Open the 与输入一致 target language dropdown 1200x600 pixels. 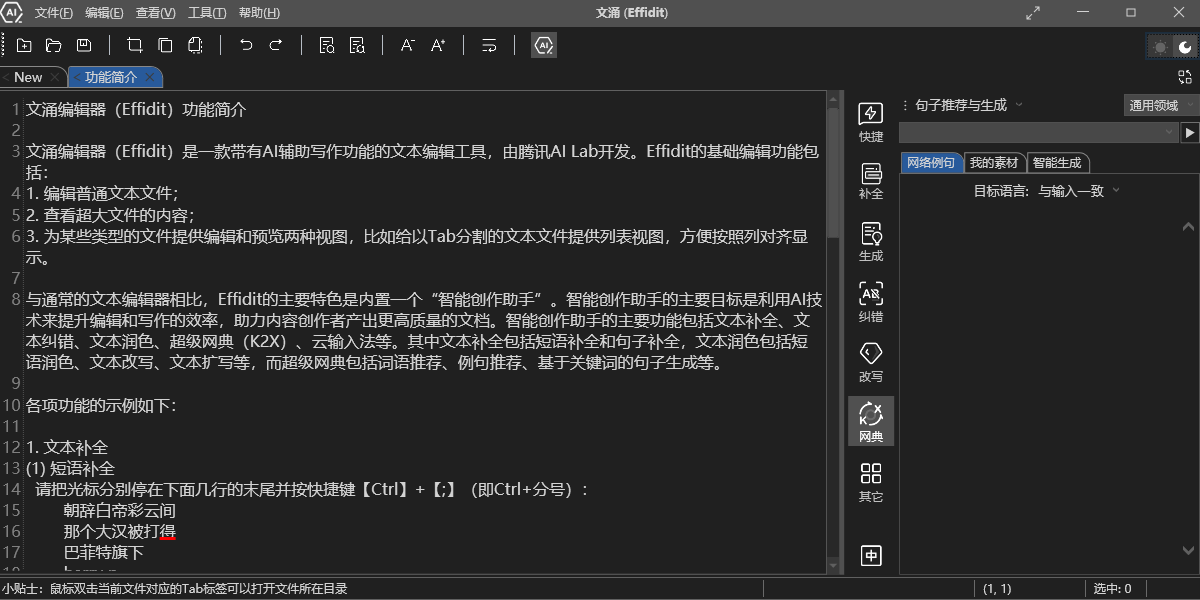pyautogui.click(x=1078, y=191)
